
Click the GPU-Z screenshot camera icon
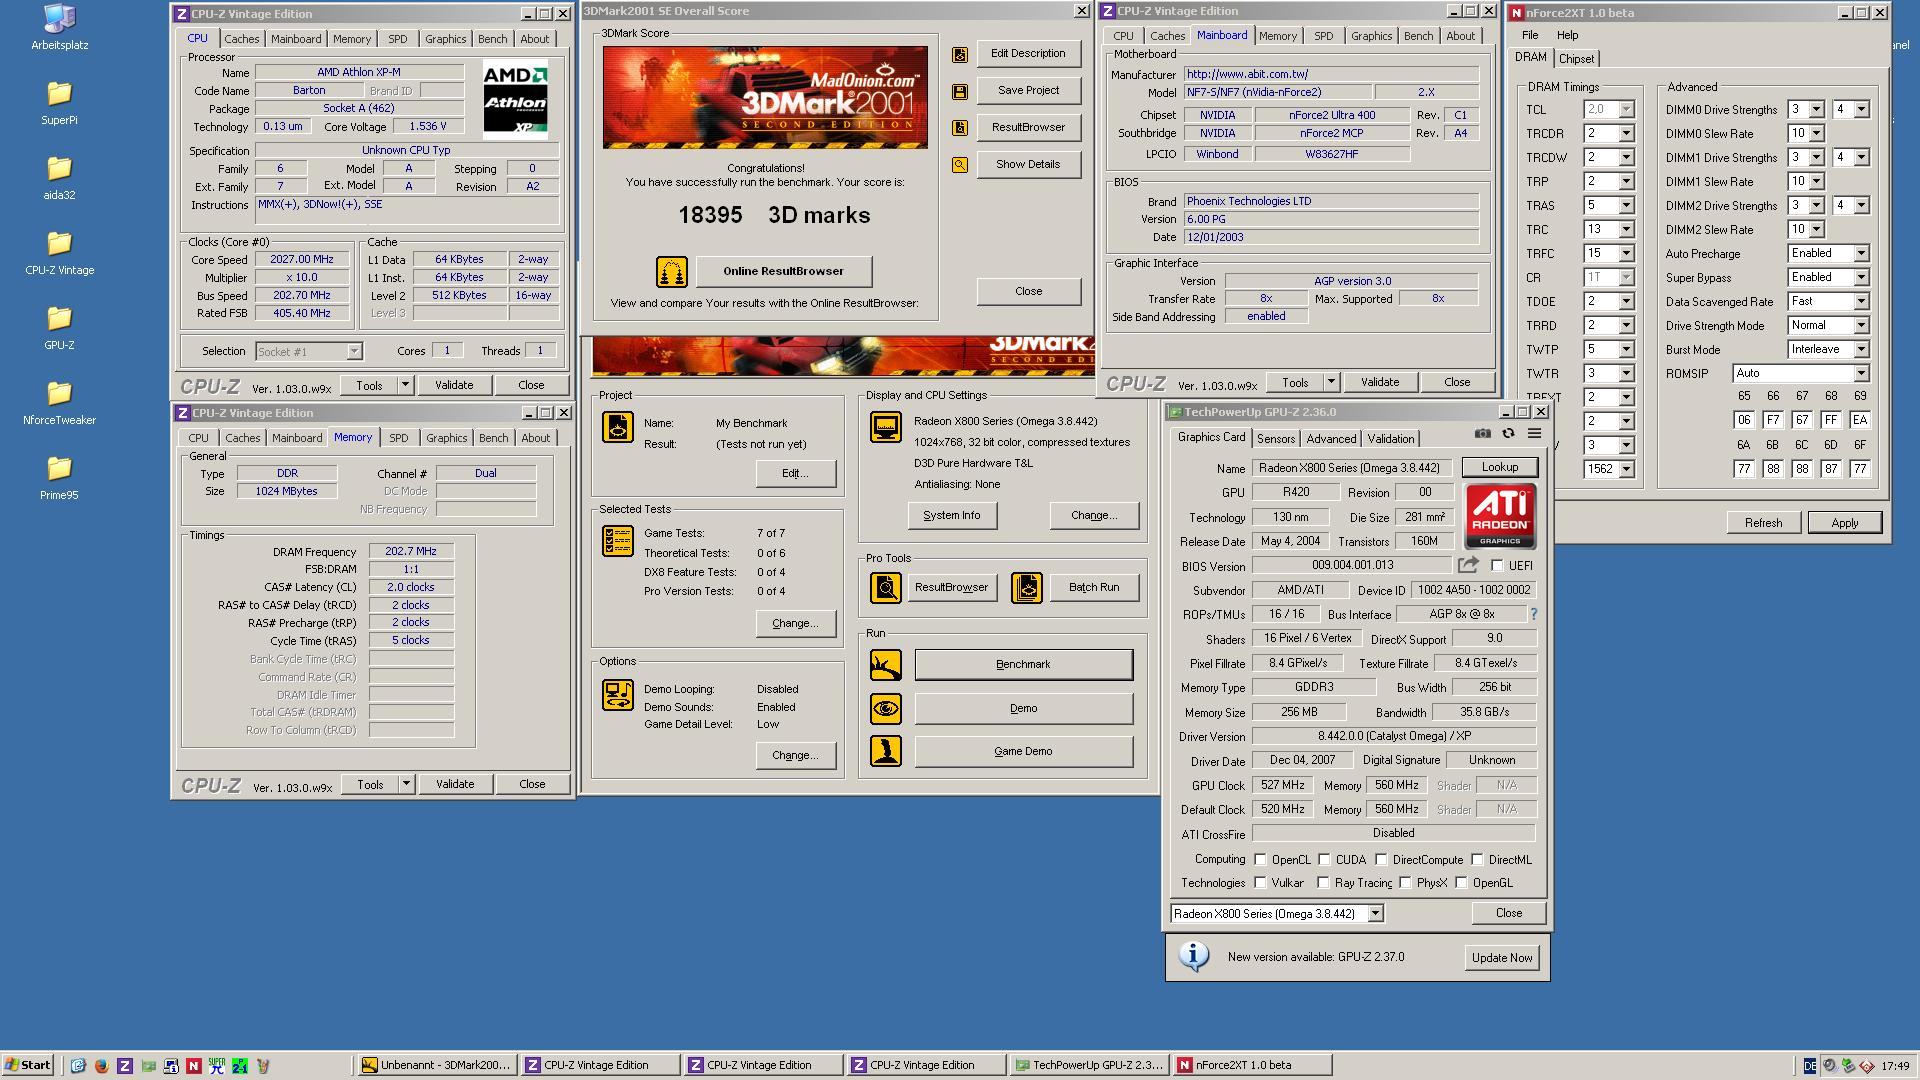coord(1482,434)
